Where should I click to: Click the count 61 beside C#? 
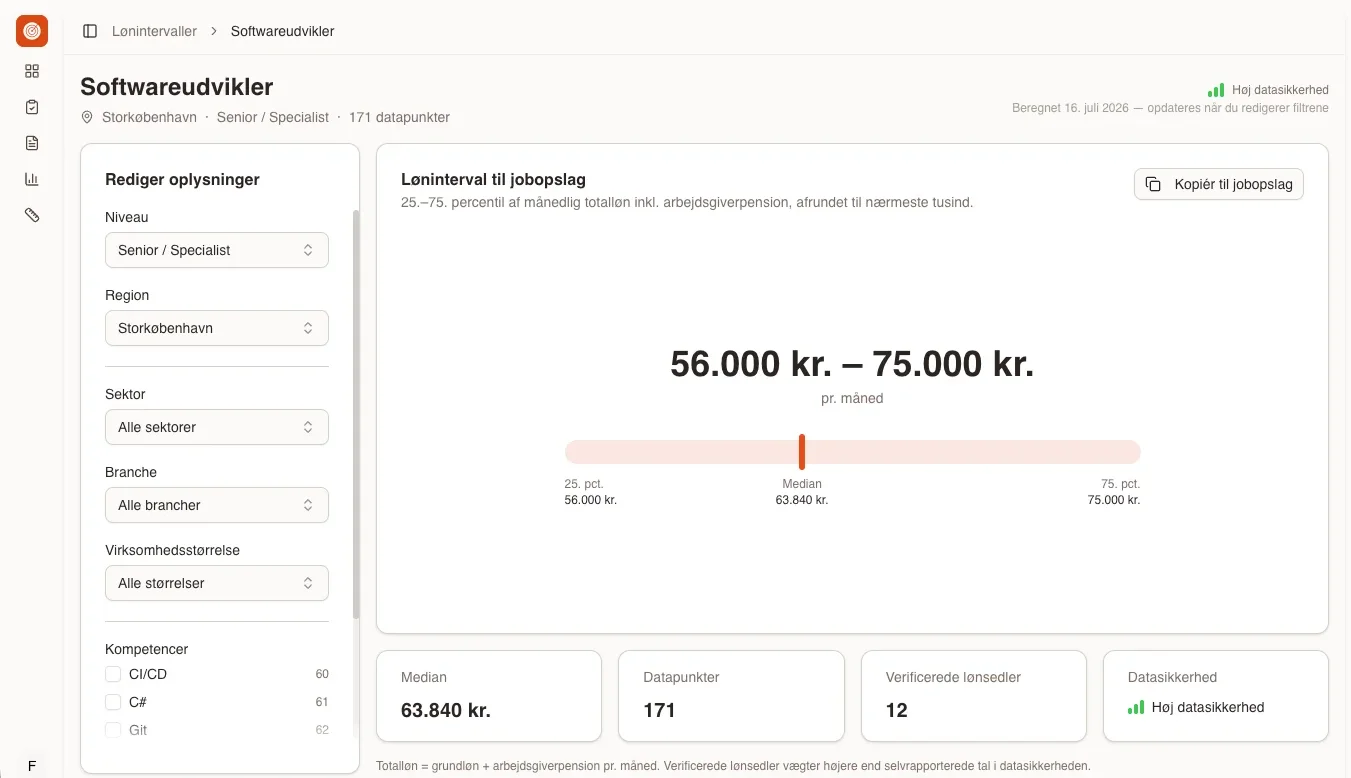(x=322, y=702)
